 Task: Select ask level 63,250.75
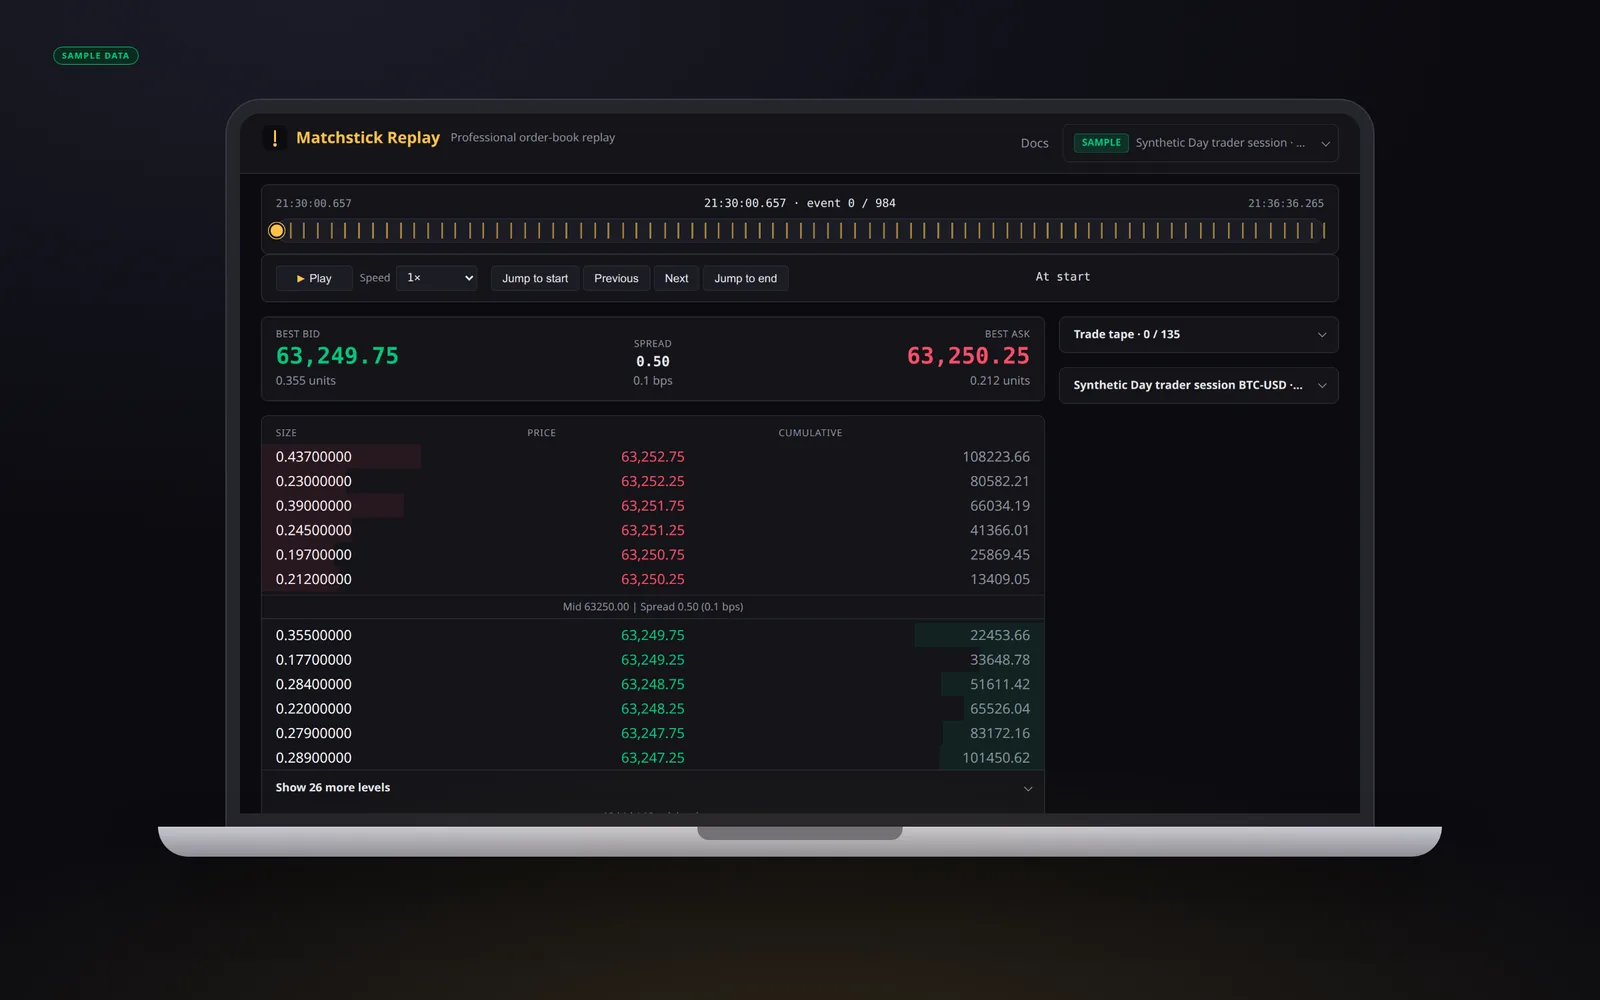tap(653, 555)
